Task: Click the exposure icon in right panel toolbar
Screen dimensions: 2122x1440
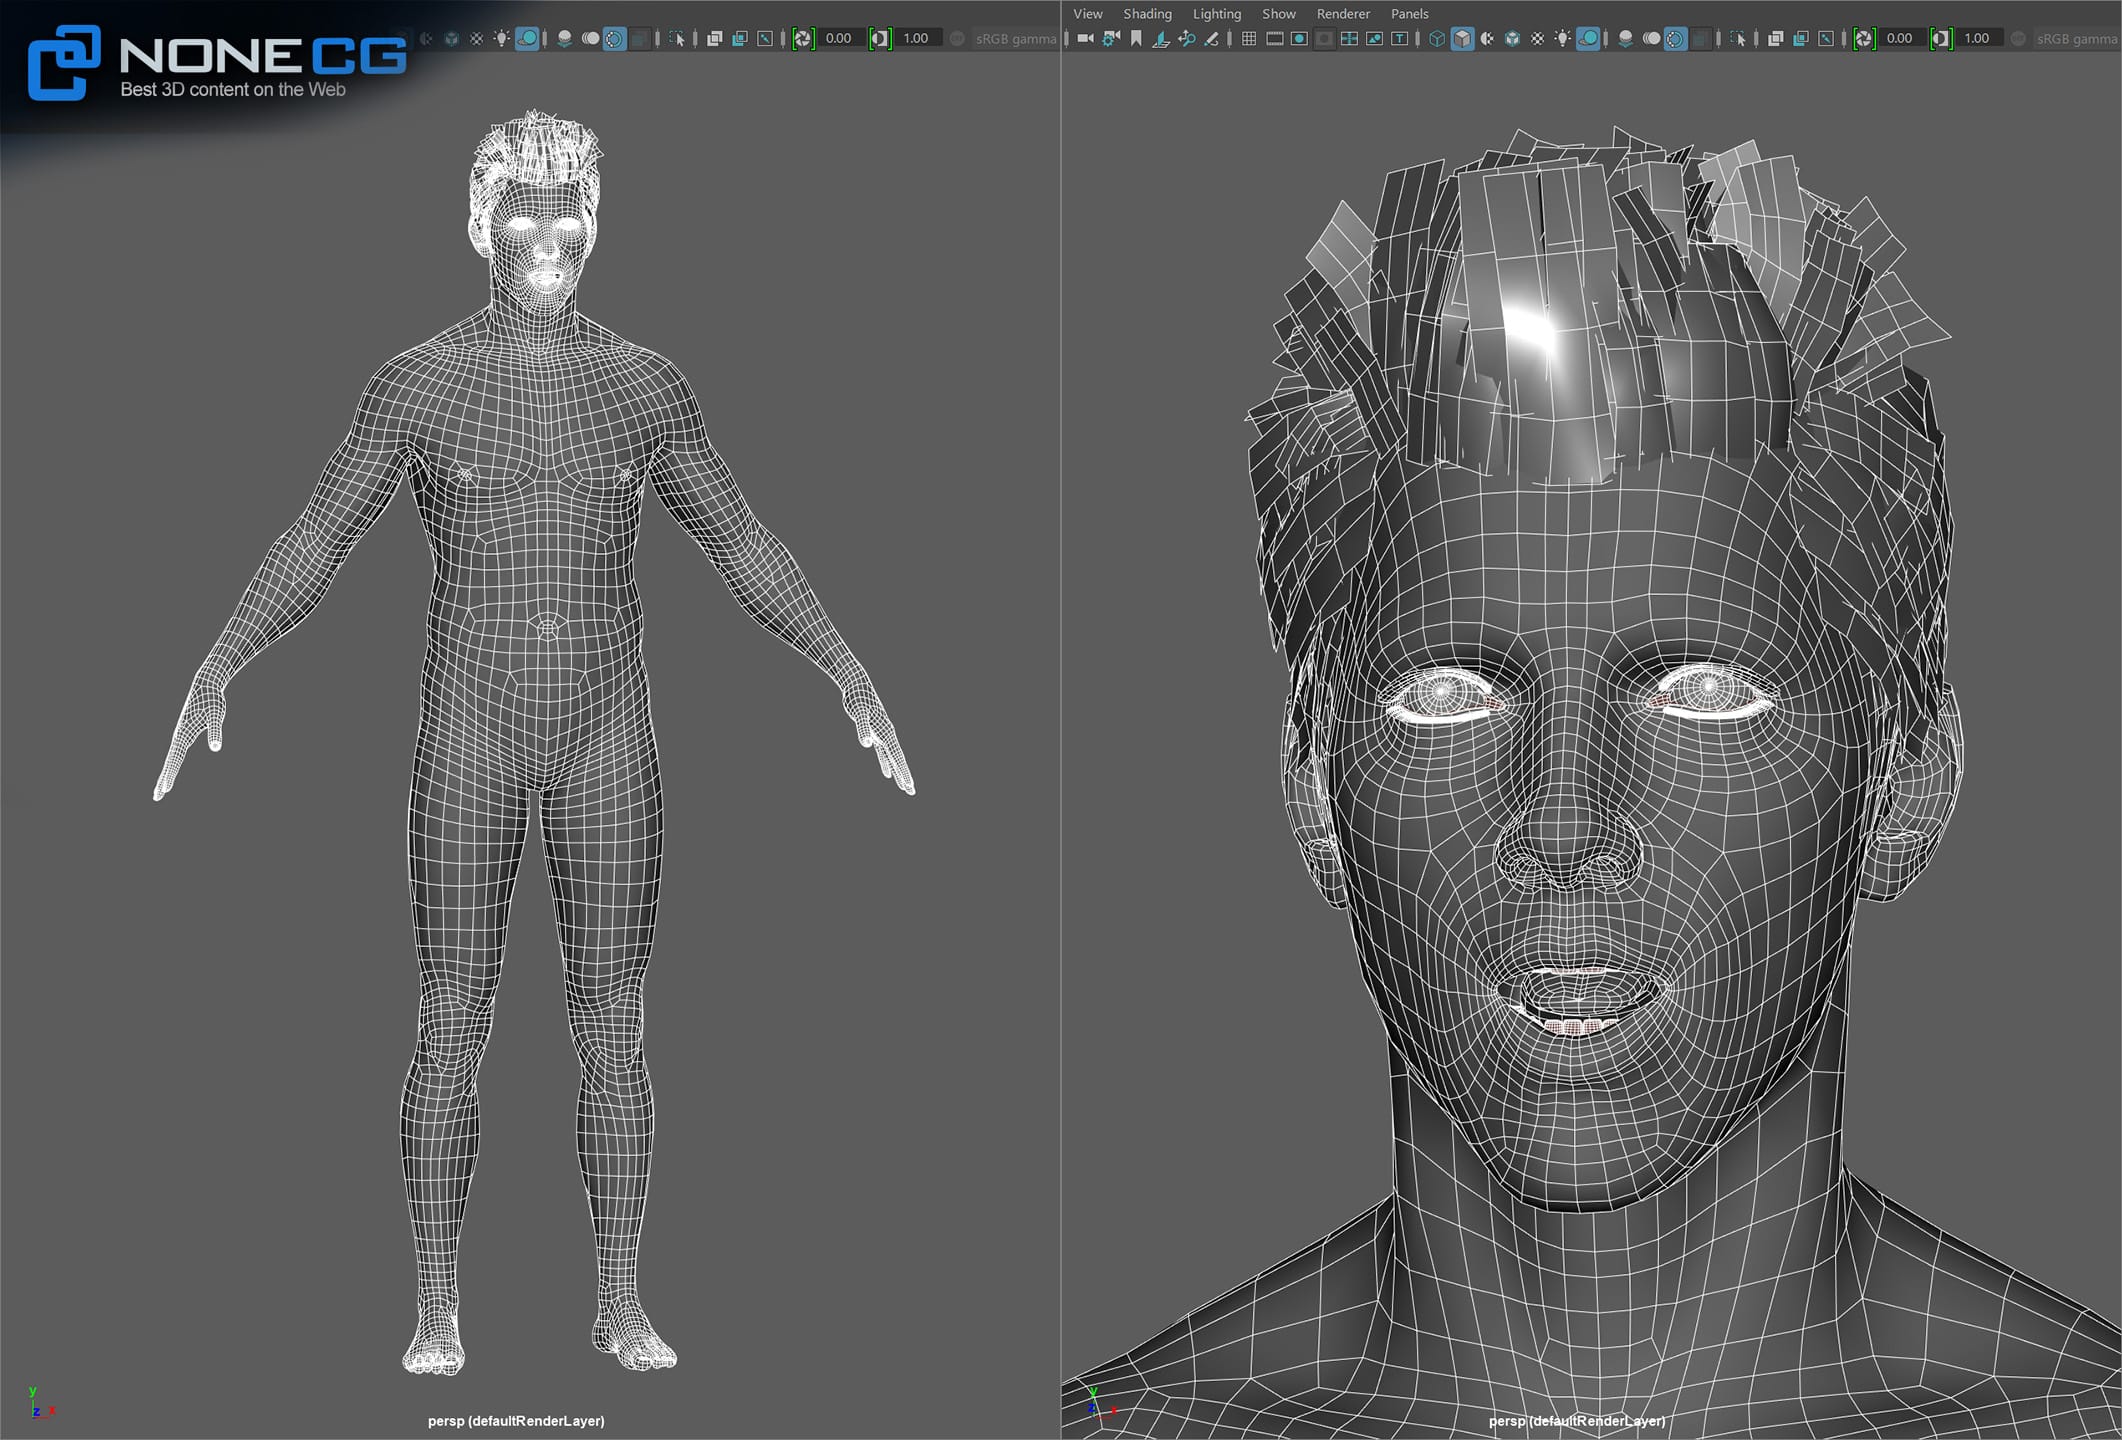Action: click(1863, 38)
